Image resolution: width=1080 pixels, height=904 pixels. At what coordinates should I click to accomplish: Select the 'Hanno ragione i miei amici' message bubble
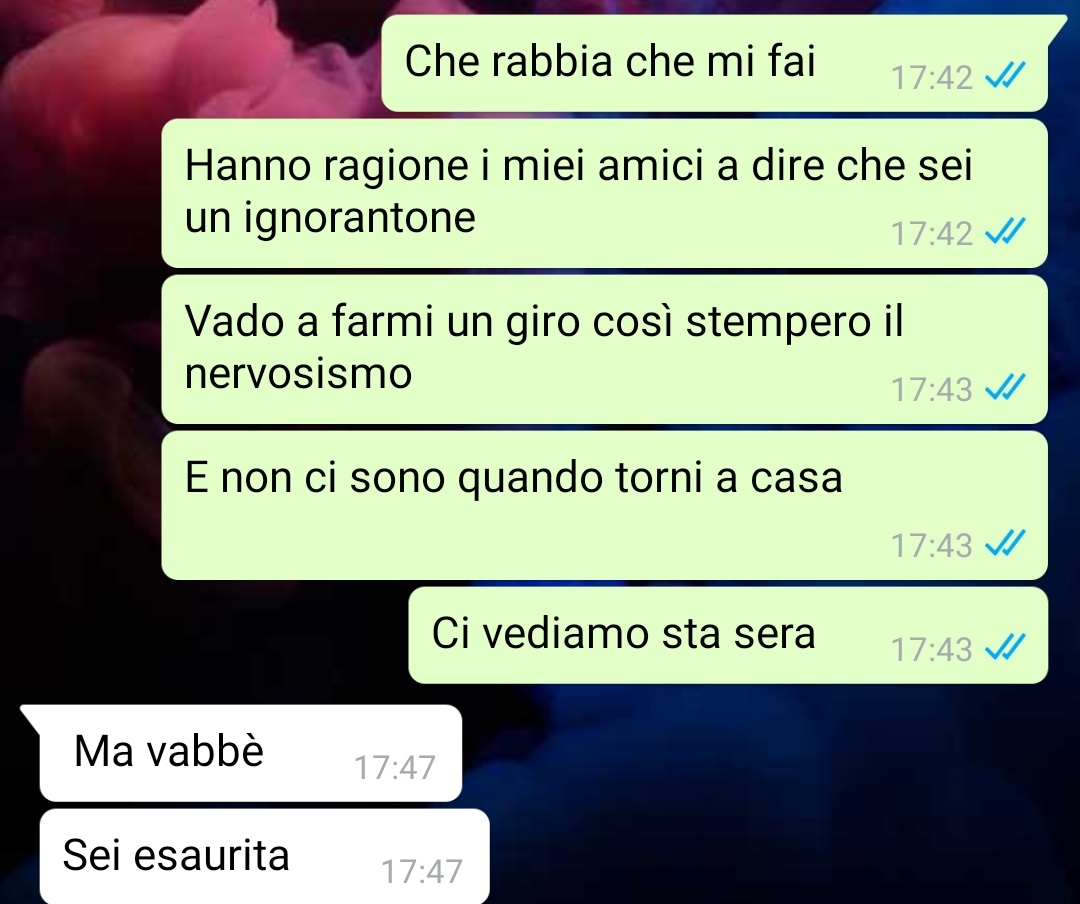604,193
